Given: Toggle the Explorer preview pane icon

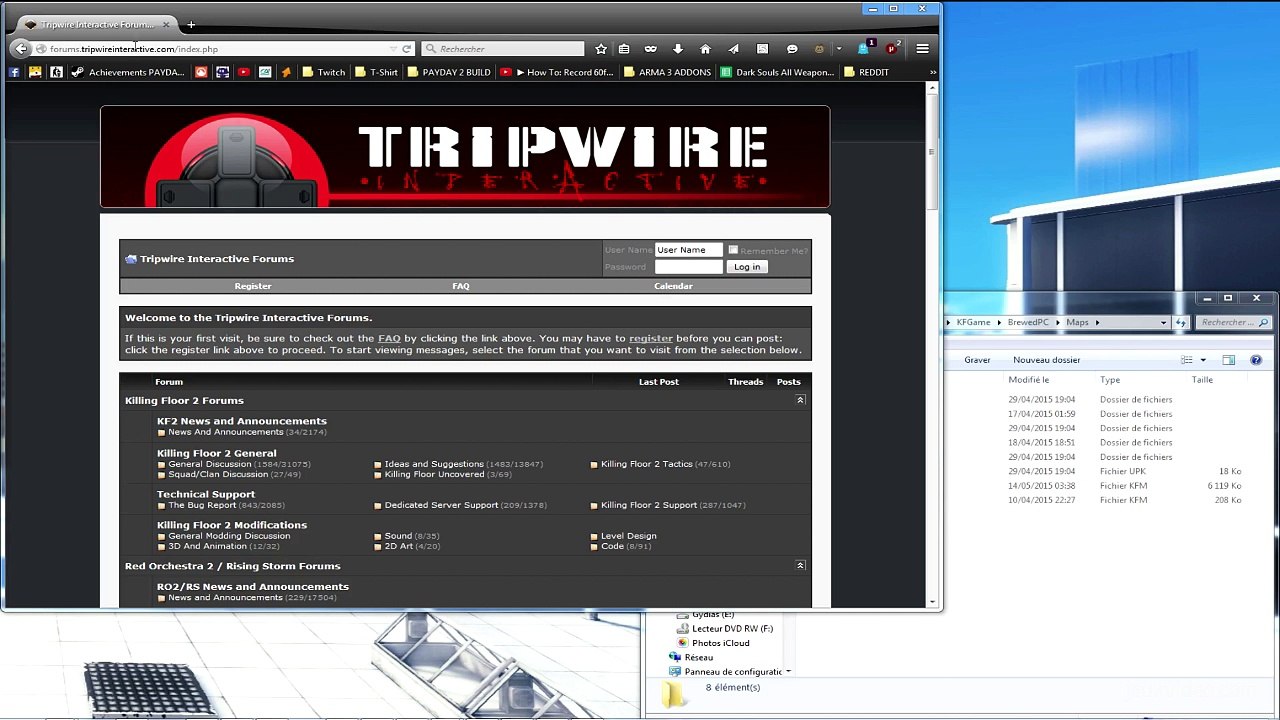Looking at the screenshot, I should point(1229,360).
